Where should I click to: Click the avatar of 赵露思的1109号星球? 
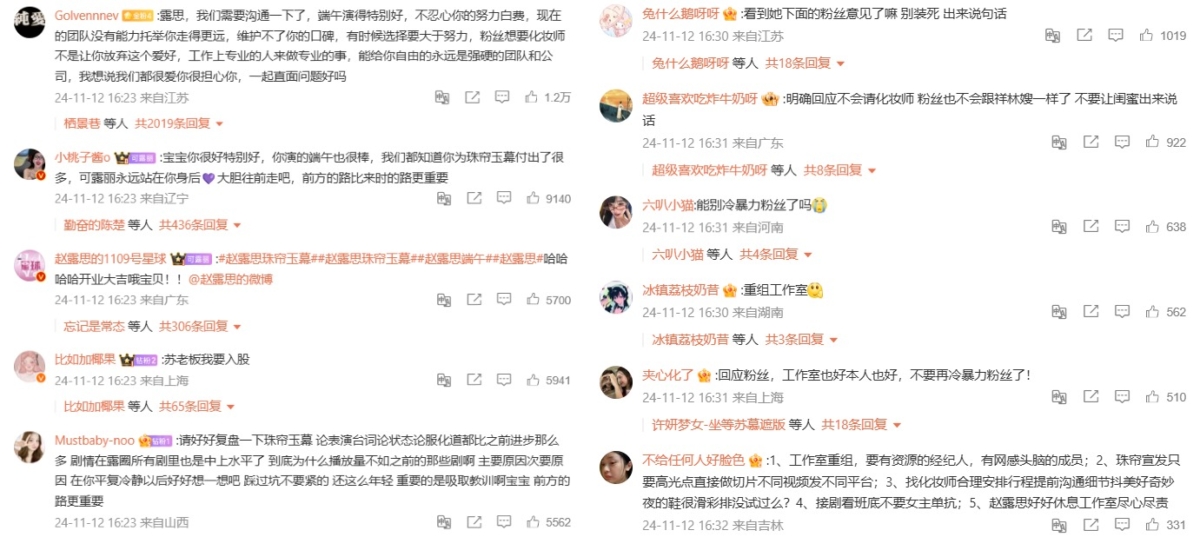click(29, 266)
